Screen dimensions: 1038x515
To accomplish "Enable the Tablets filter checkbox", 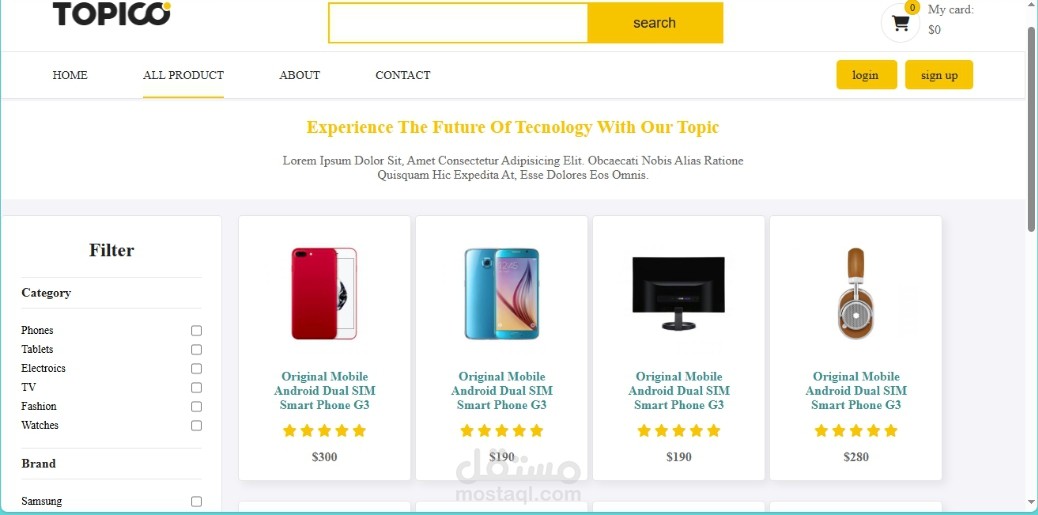I will (x=196, y=350).
